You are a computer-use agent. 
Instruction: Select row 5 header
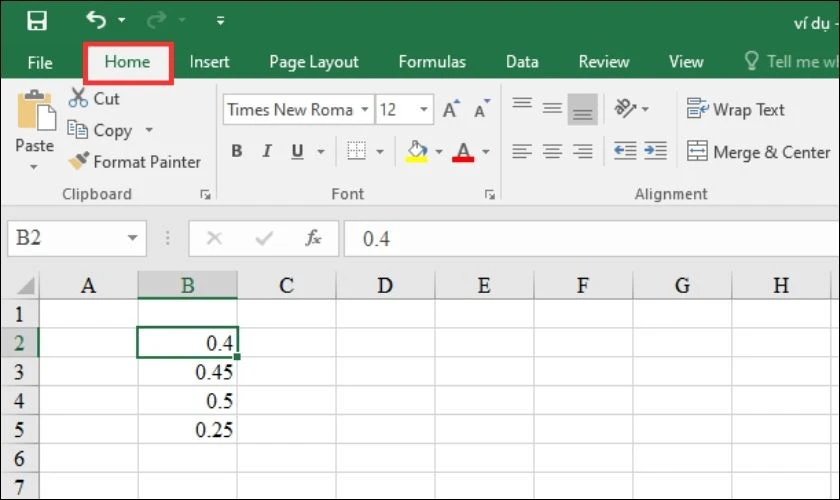19,429
